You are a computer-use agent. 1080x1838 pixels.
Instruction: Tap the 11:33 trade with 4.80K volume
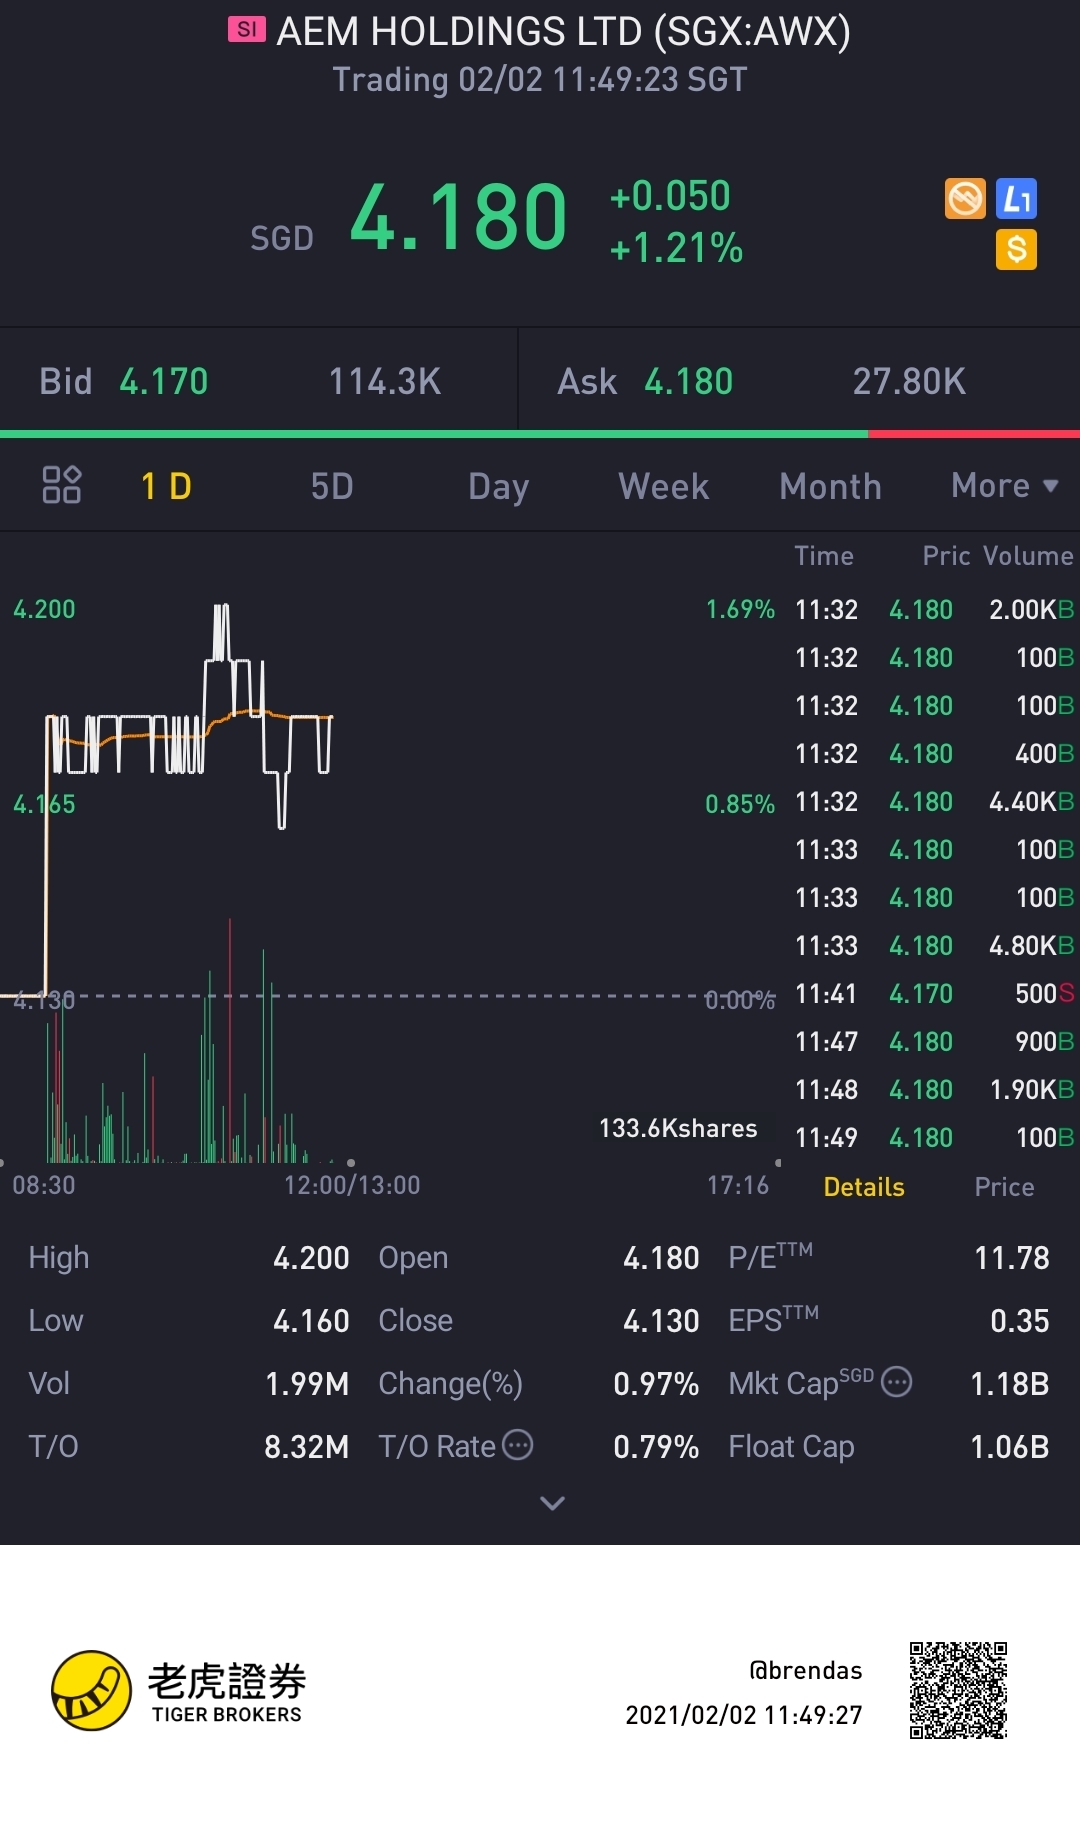pyautogui.click(x=934, y=945)
